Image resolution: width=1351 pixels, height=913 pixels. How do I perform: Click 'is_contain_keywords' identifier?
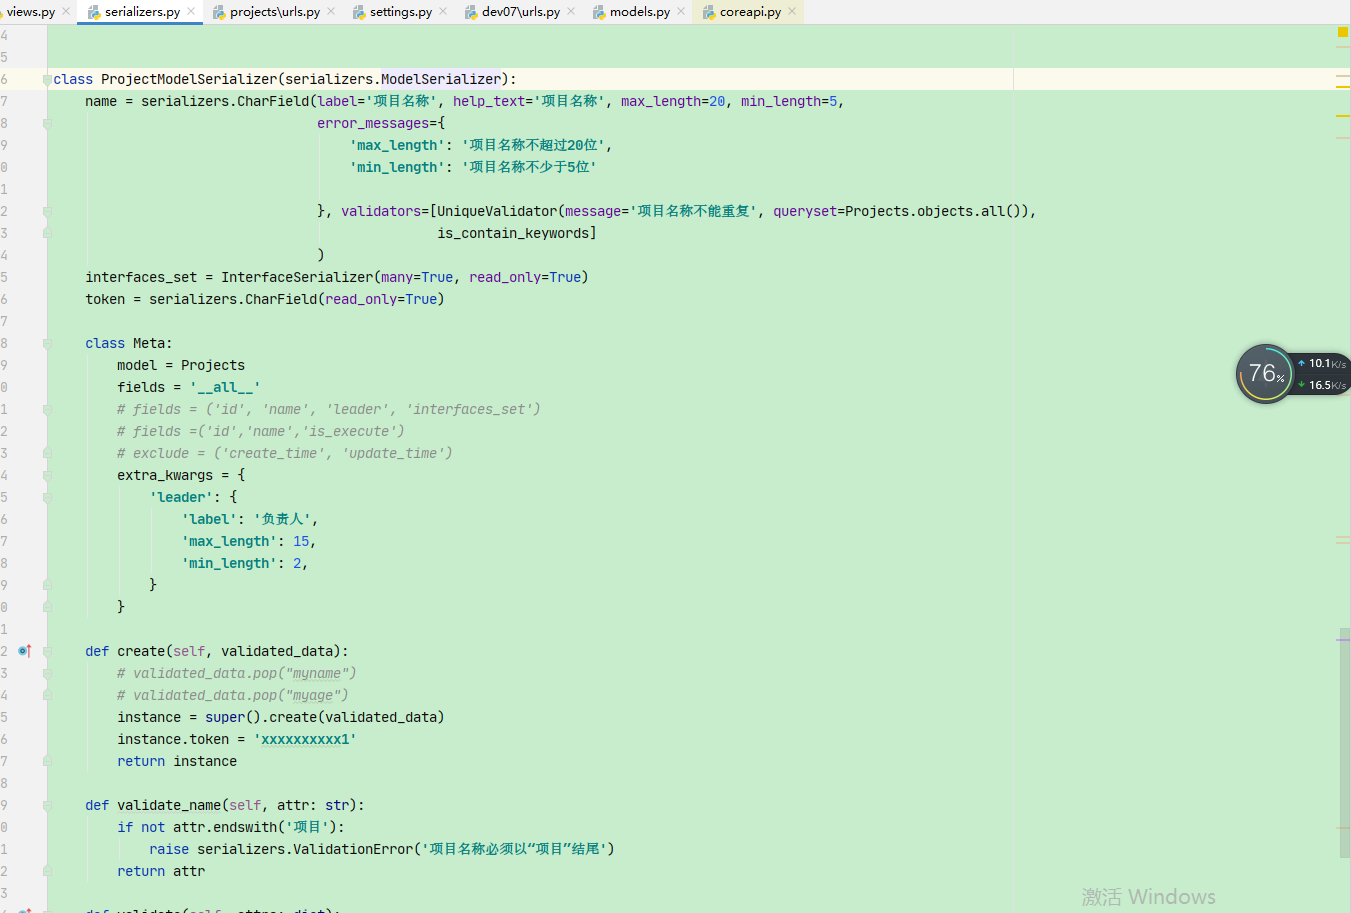pos(513,233)
